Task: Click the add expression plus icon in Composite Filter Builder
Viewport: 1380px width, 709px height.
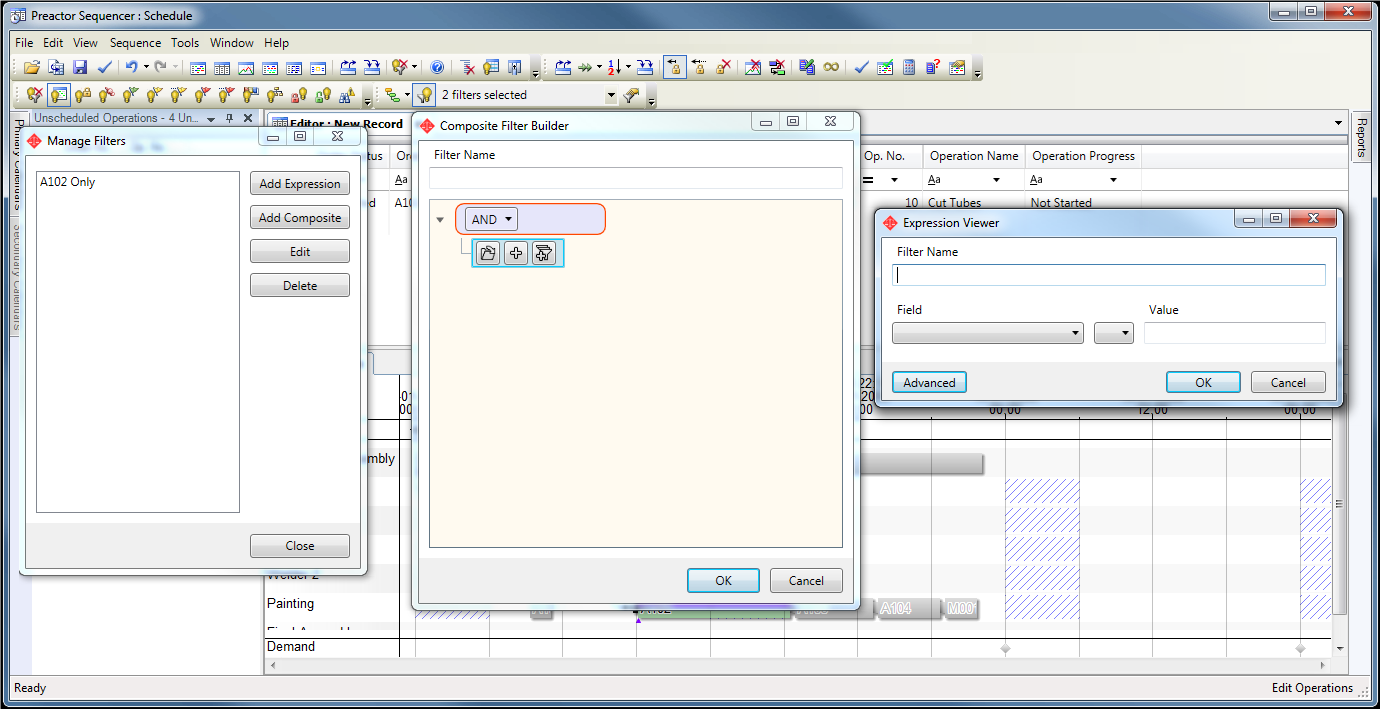Action: [515, 253]
